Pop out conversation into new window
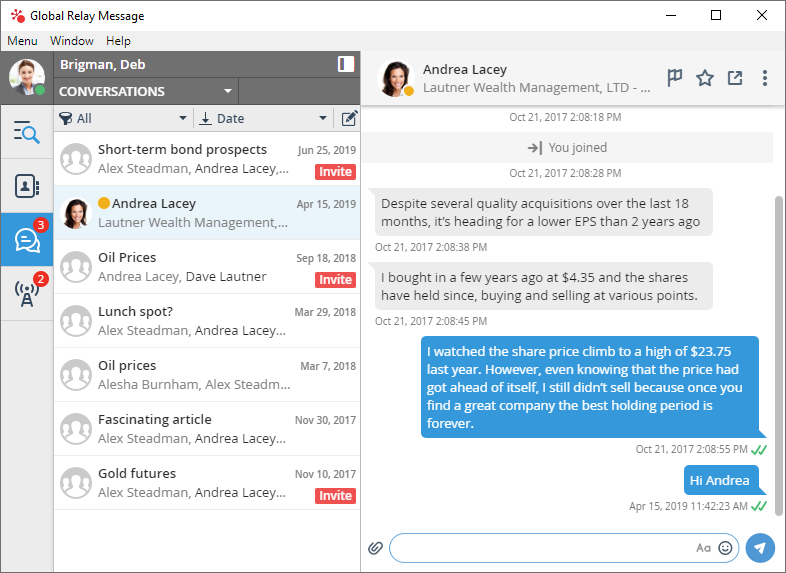 pos(735,78)
